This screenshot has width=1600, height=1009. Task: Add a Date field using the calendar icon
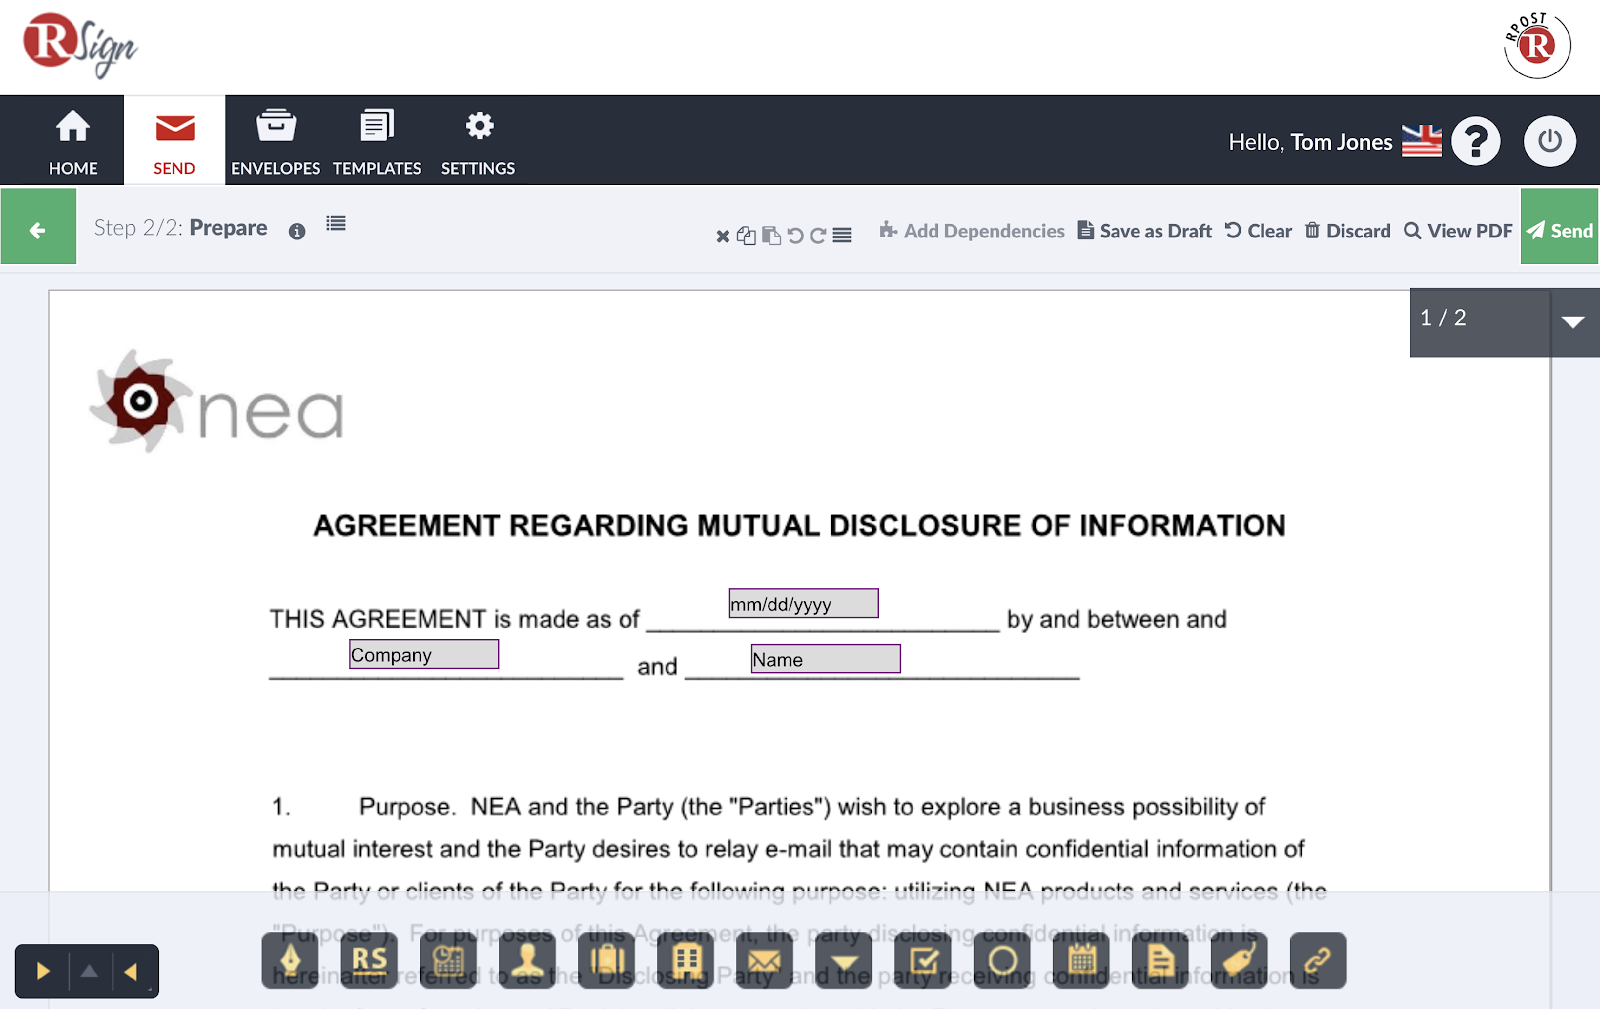1081,961
